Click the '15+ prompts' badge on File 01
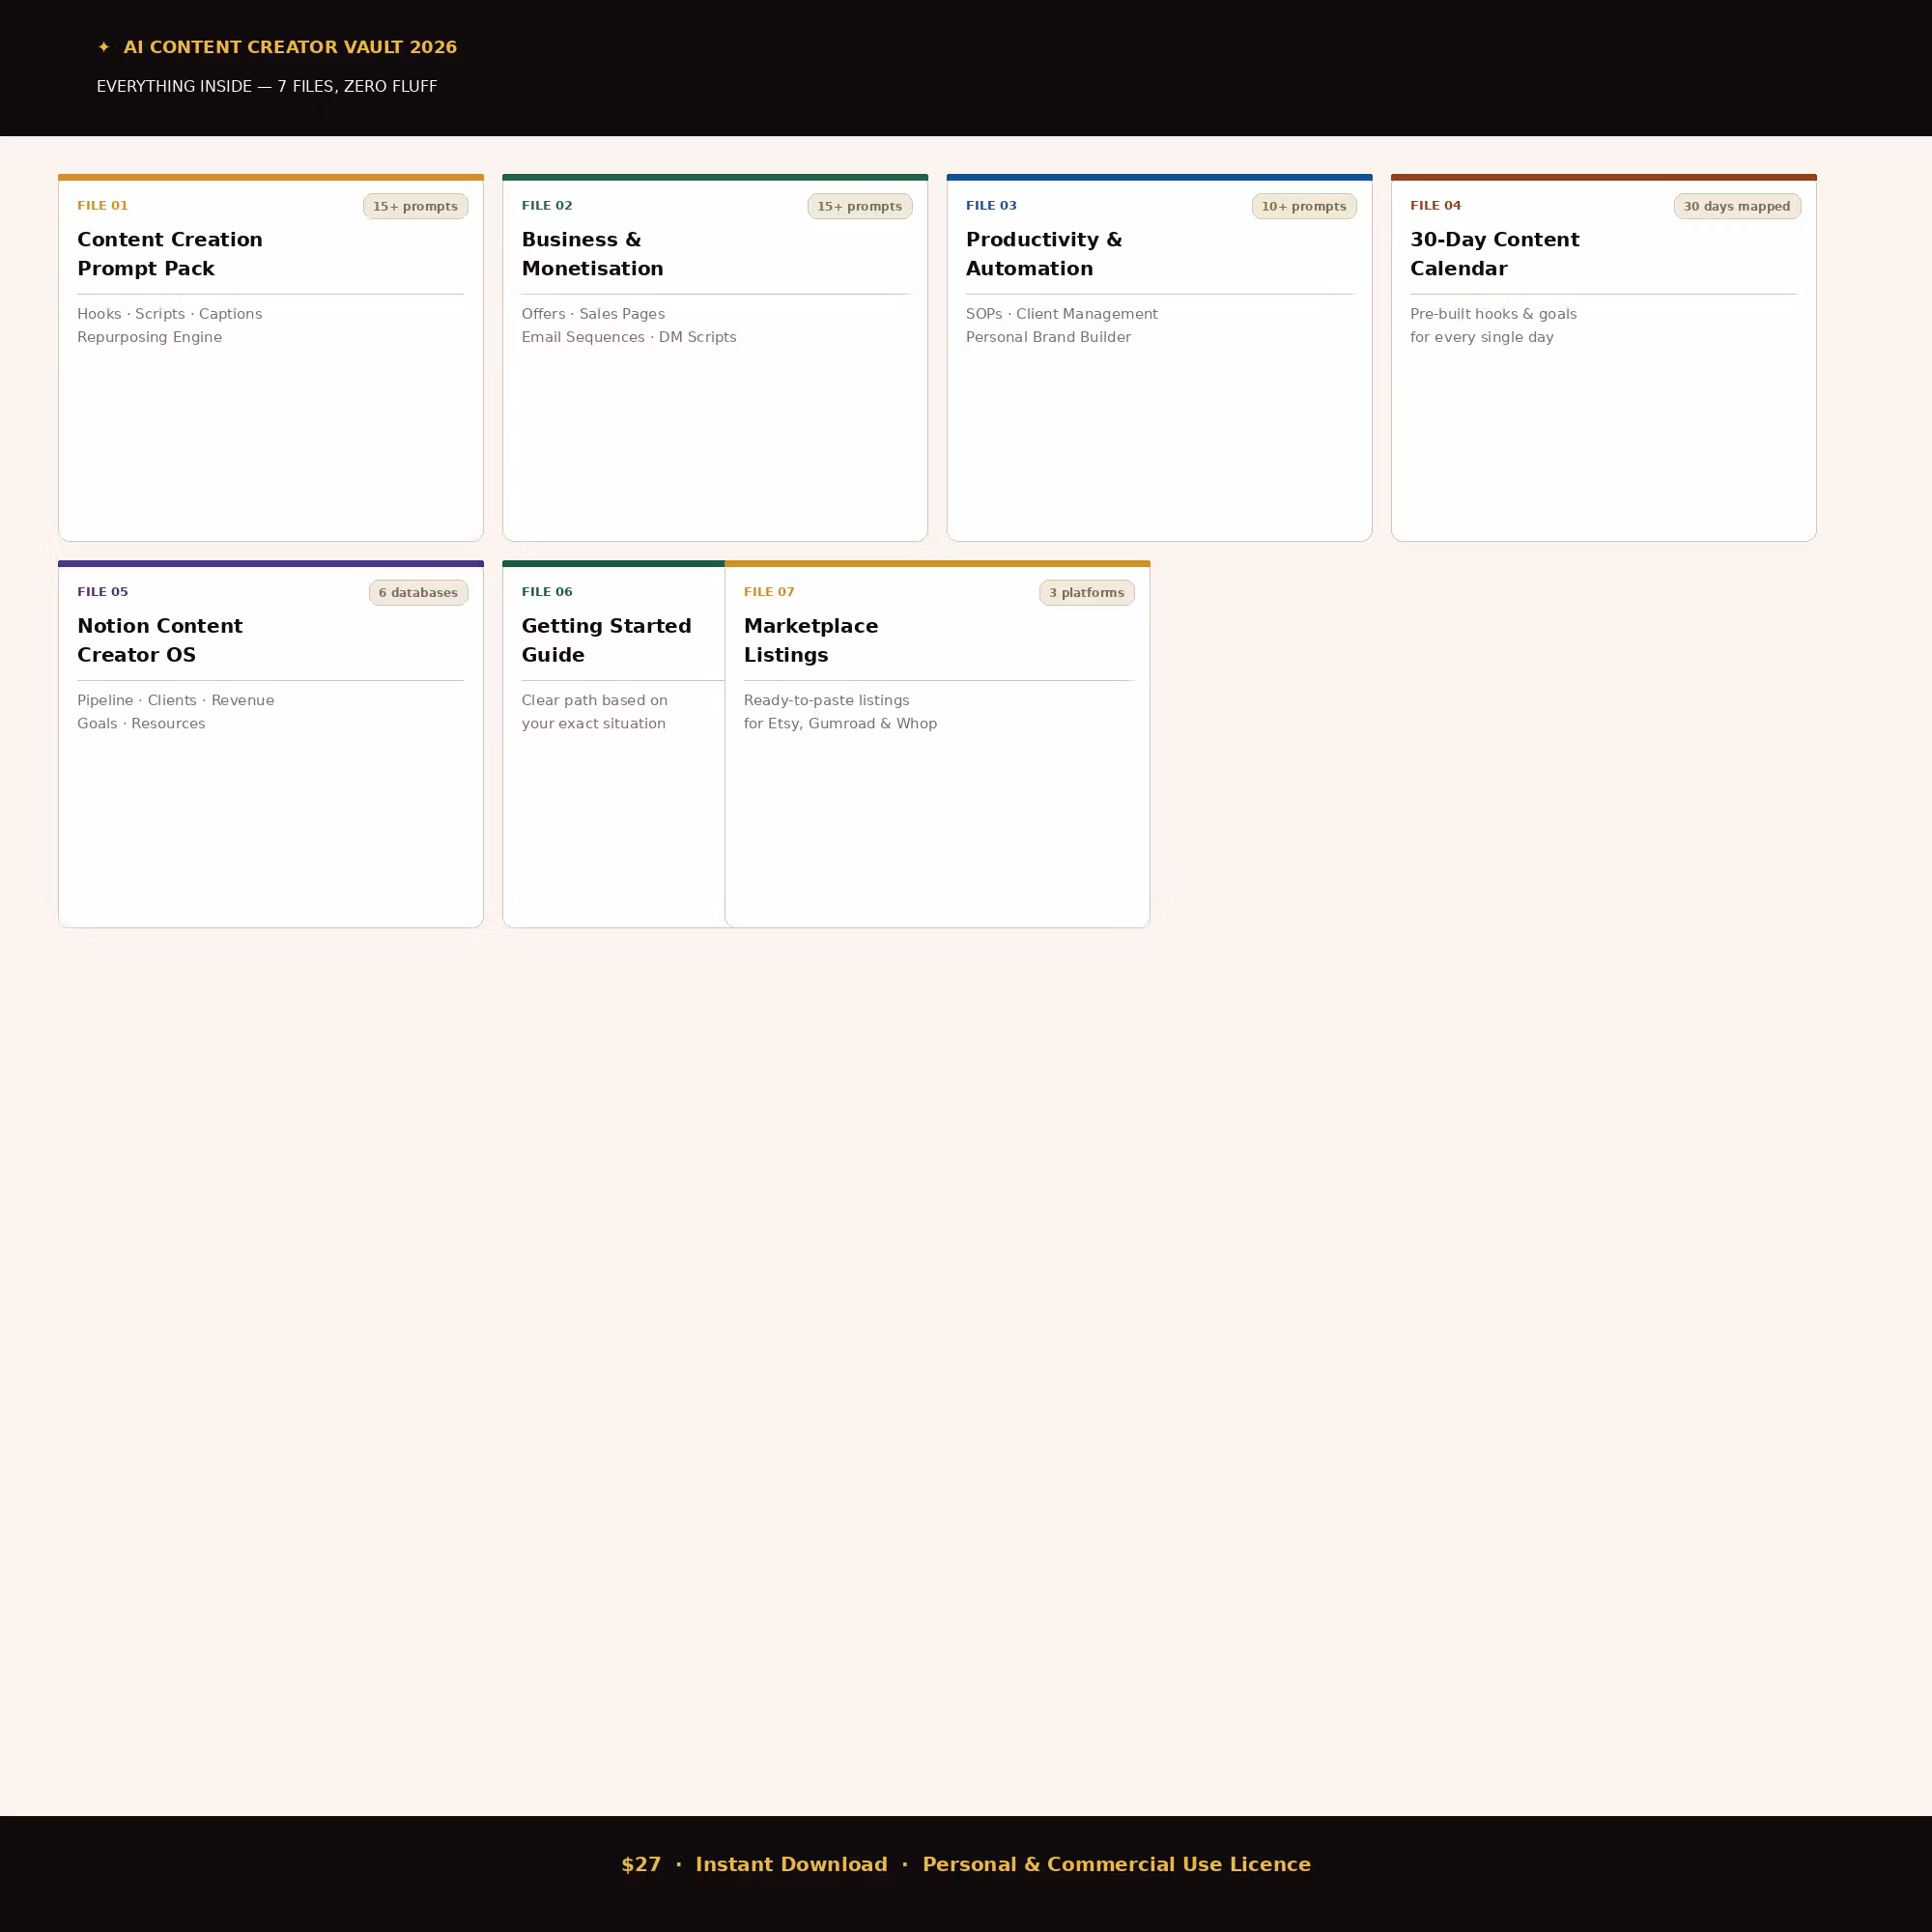1932x1932 pixels. [415, 206]
